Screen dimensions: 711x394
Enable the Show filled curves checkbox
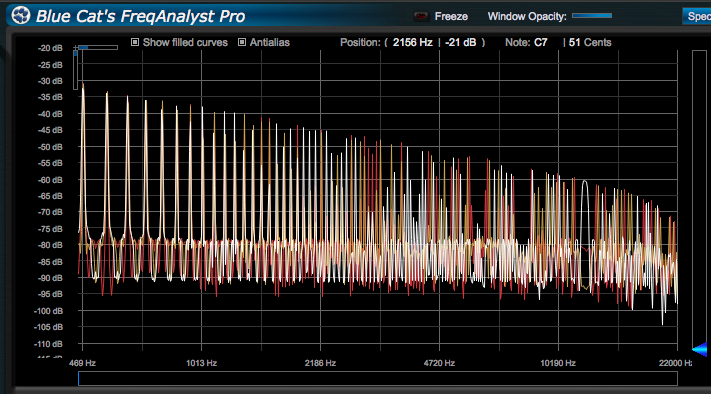tap(135, 42)
